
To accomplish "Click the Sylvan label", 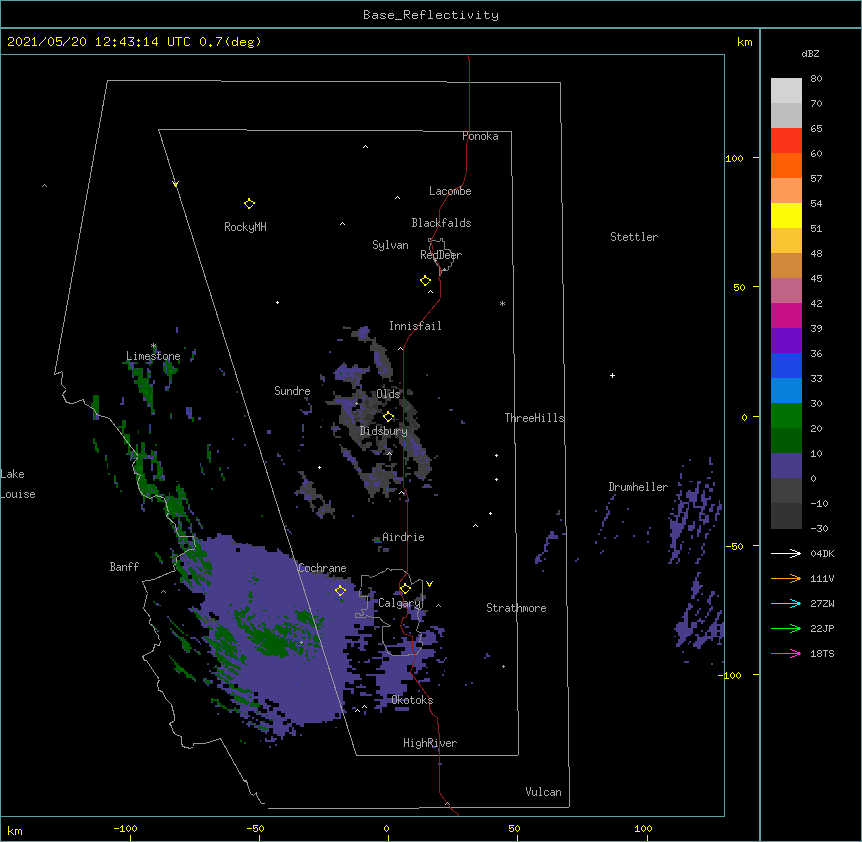I will (x=390, y=245).
